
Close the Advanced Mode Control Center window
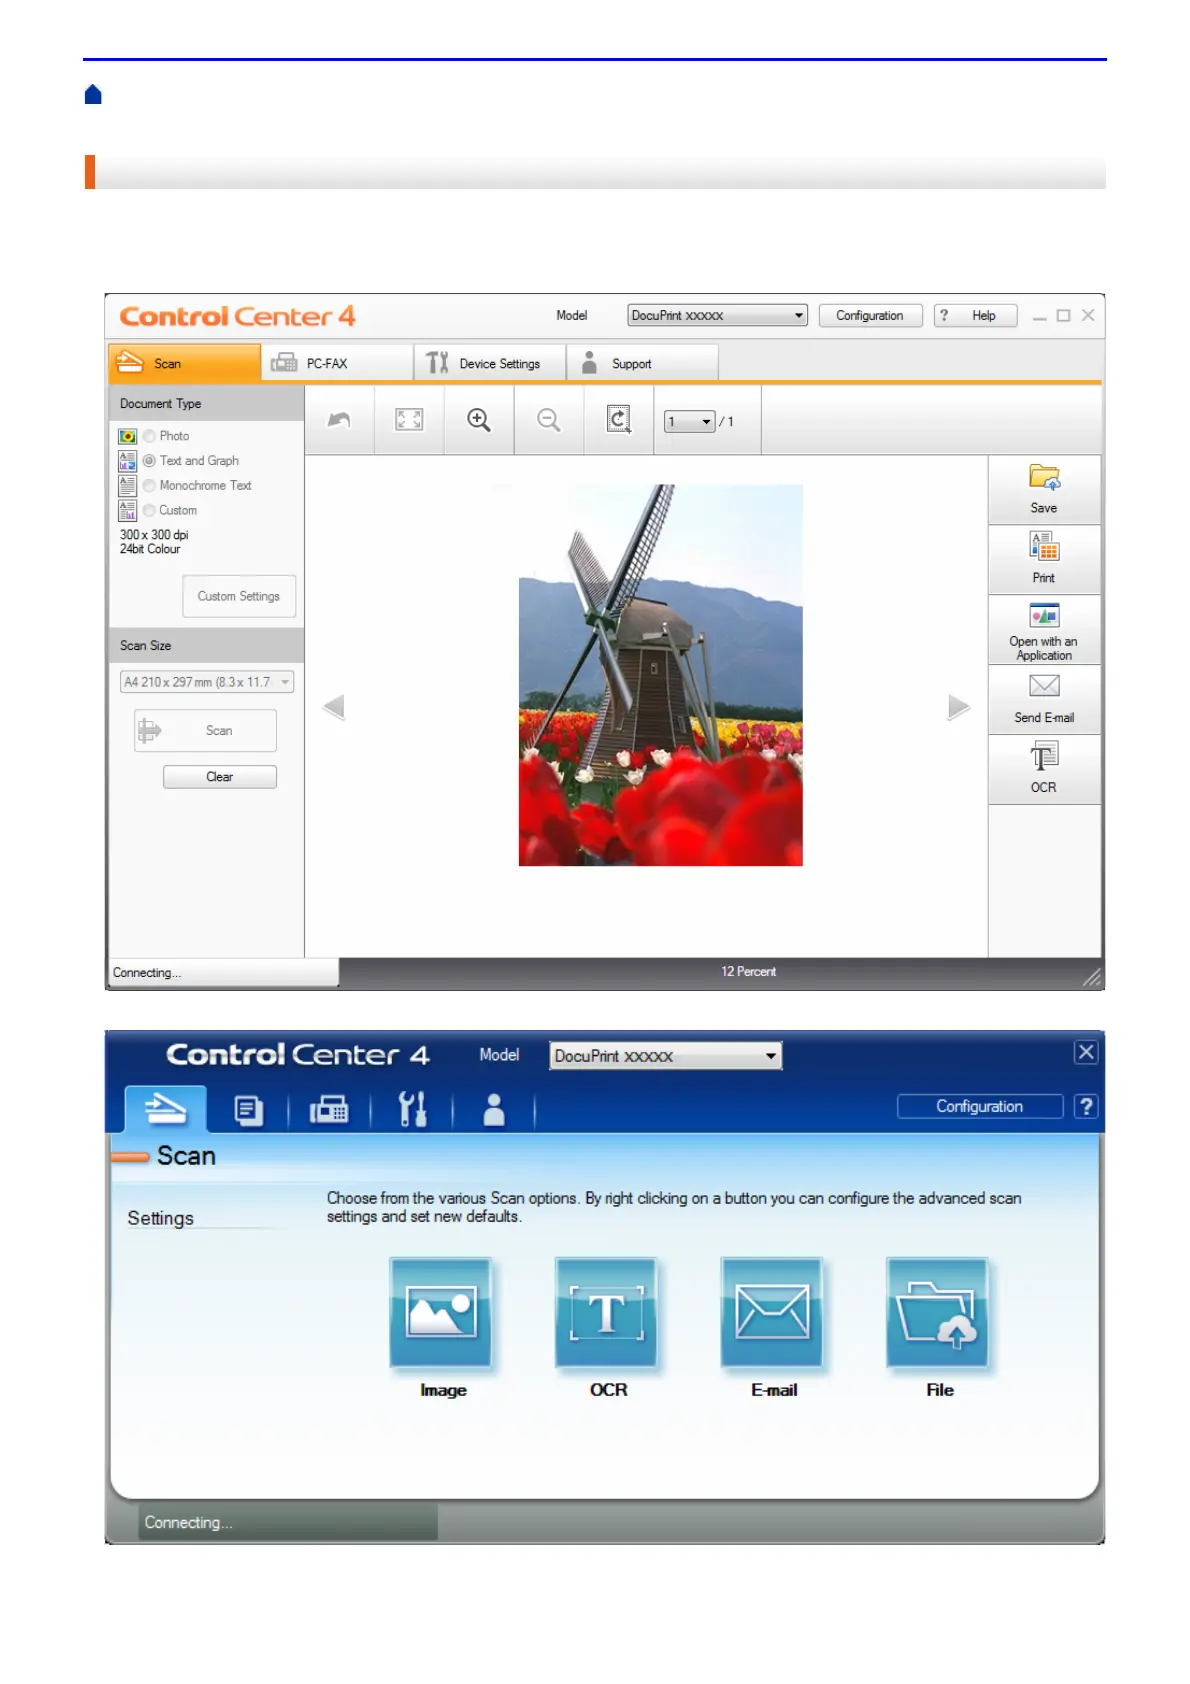tap(1086, 1052)
